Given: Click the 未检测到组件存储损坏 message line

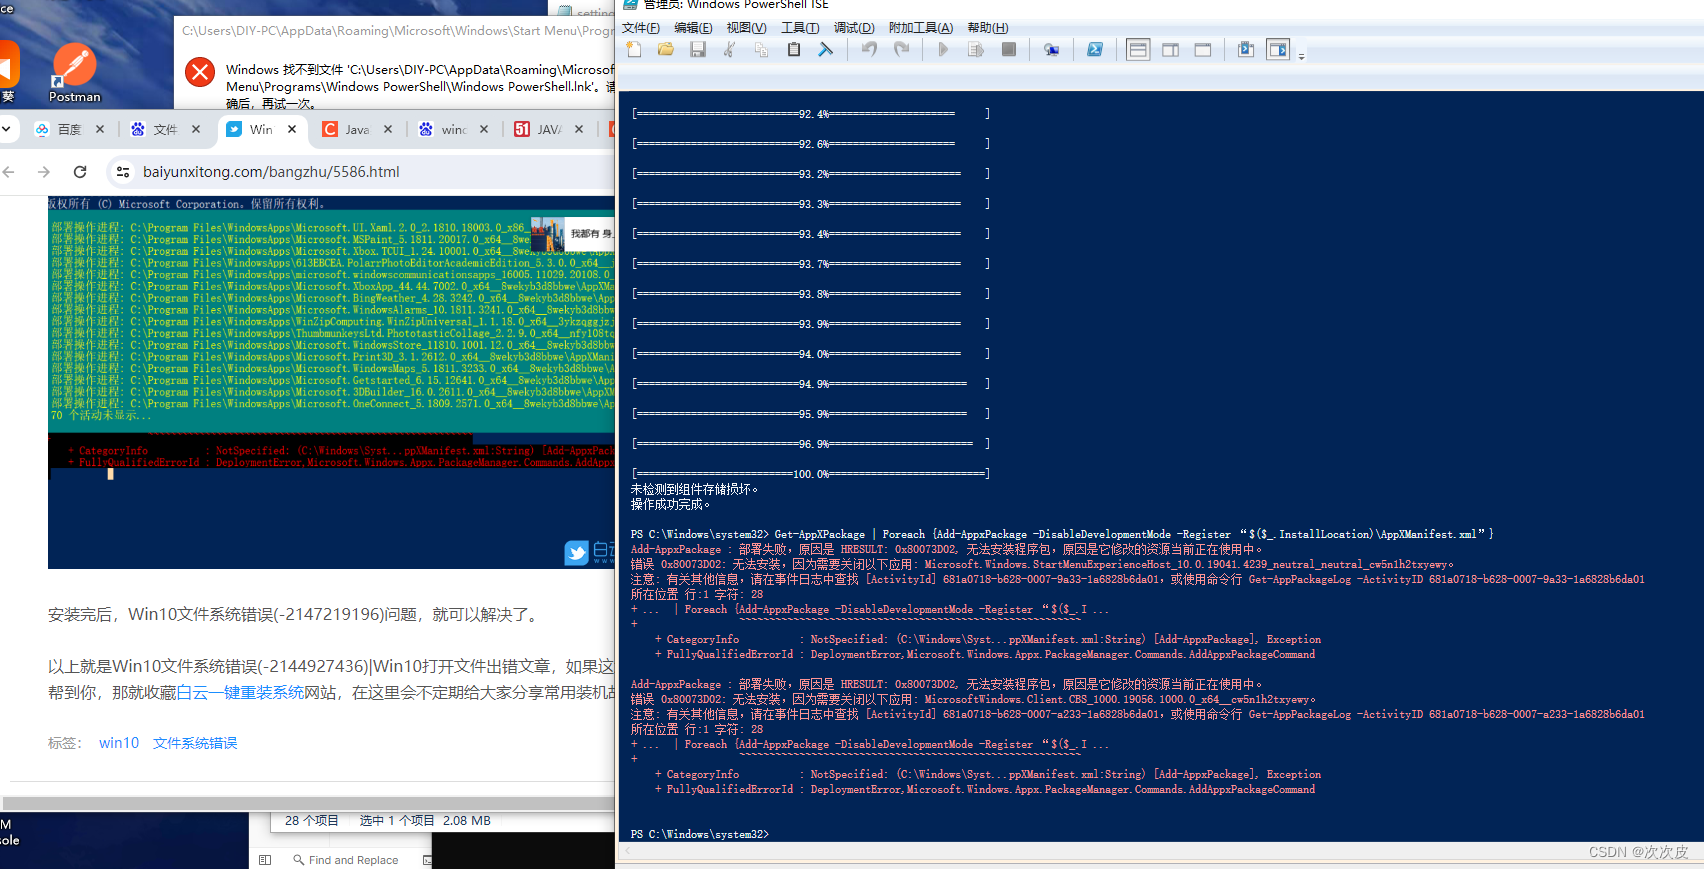Looking at the screenshot, I should click(x=694, y=489).
